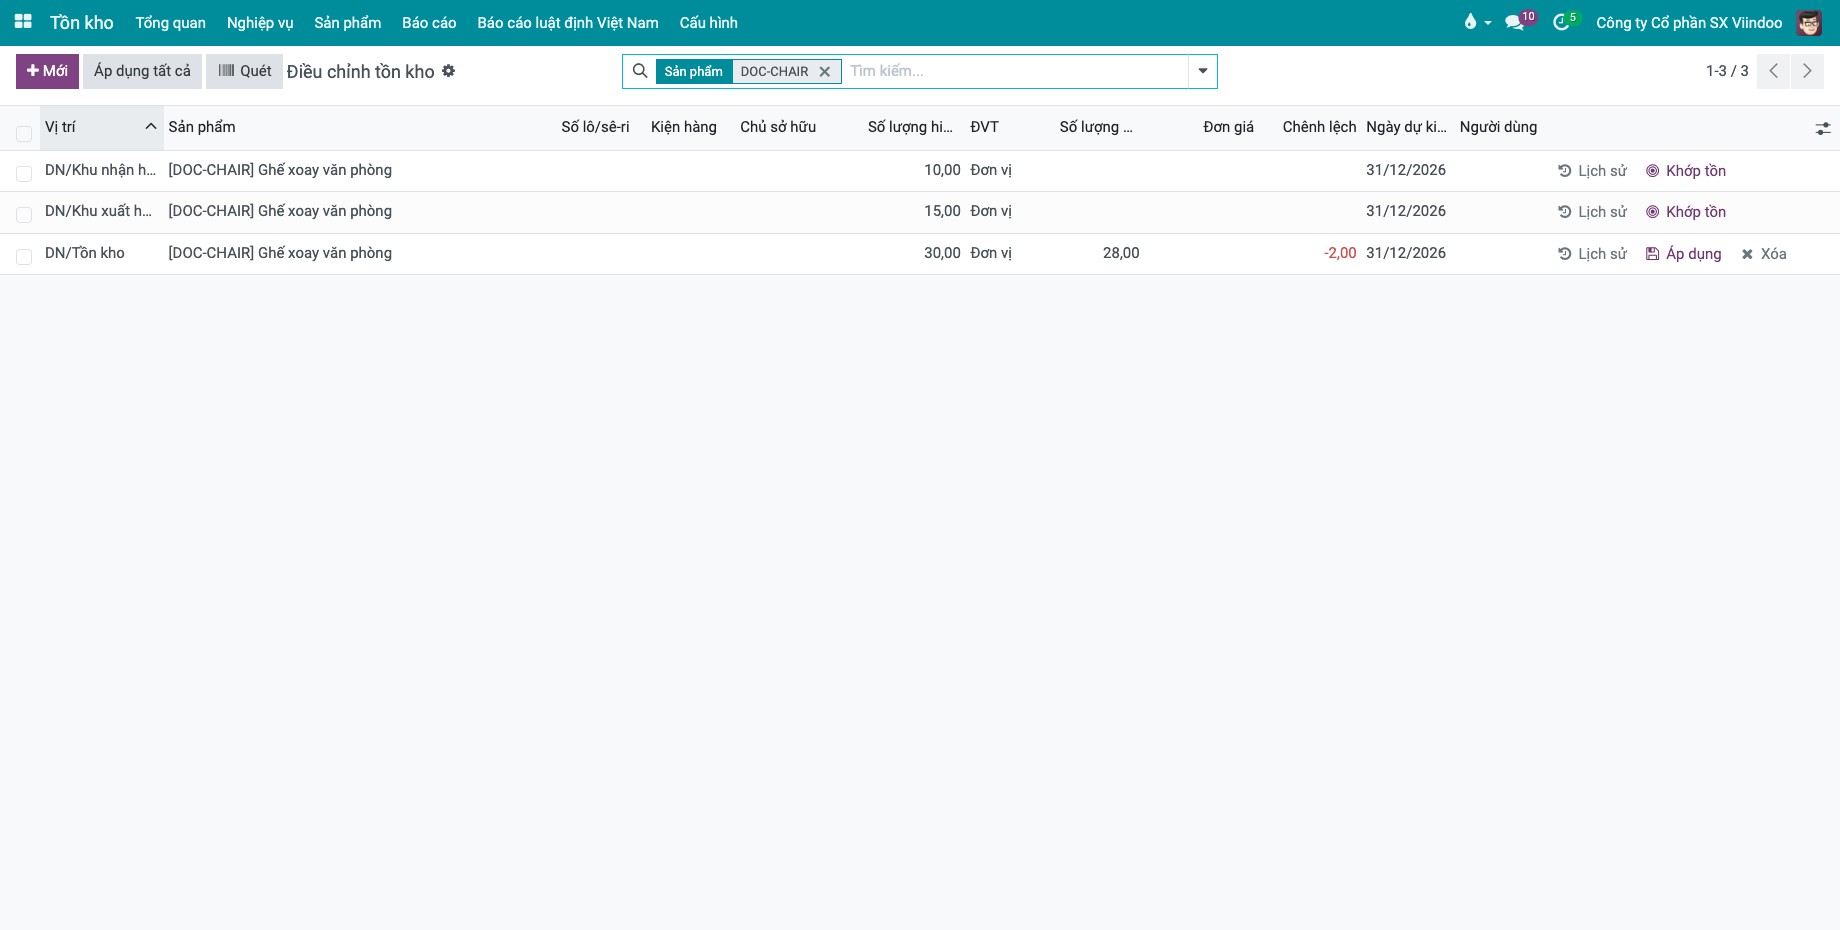Tick the checkbox for DN/Tồn kho row
This screenshot has width=1840, height=930.
[x=24, y=257]
